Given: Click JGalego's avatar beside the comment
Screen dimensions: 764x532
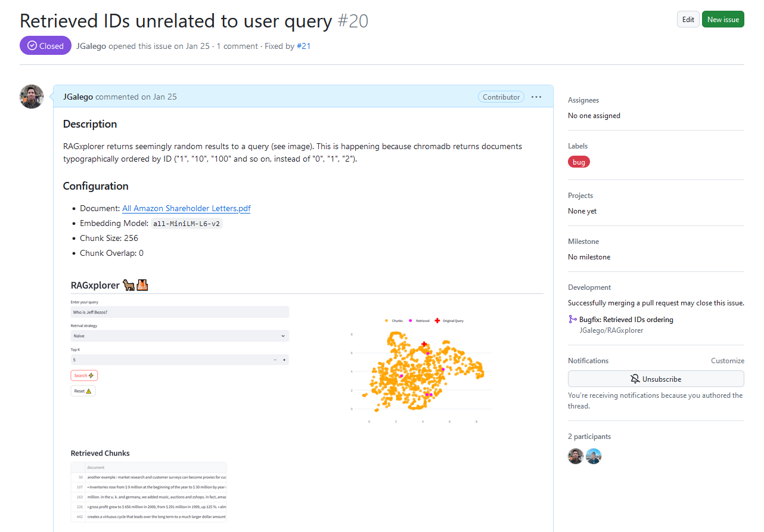Looking at the screenshot, I should point(32,96).
